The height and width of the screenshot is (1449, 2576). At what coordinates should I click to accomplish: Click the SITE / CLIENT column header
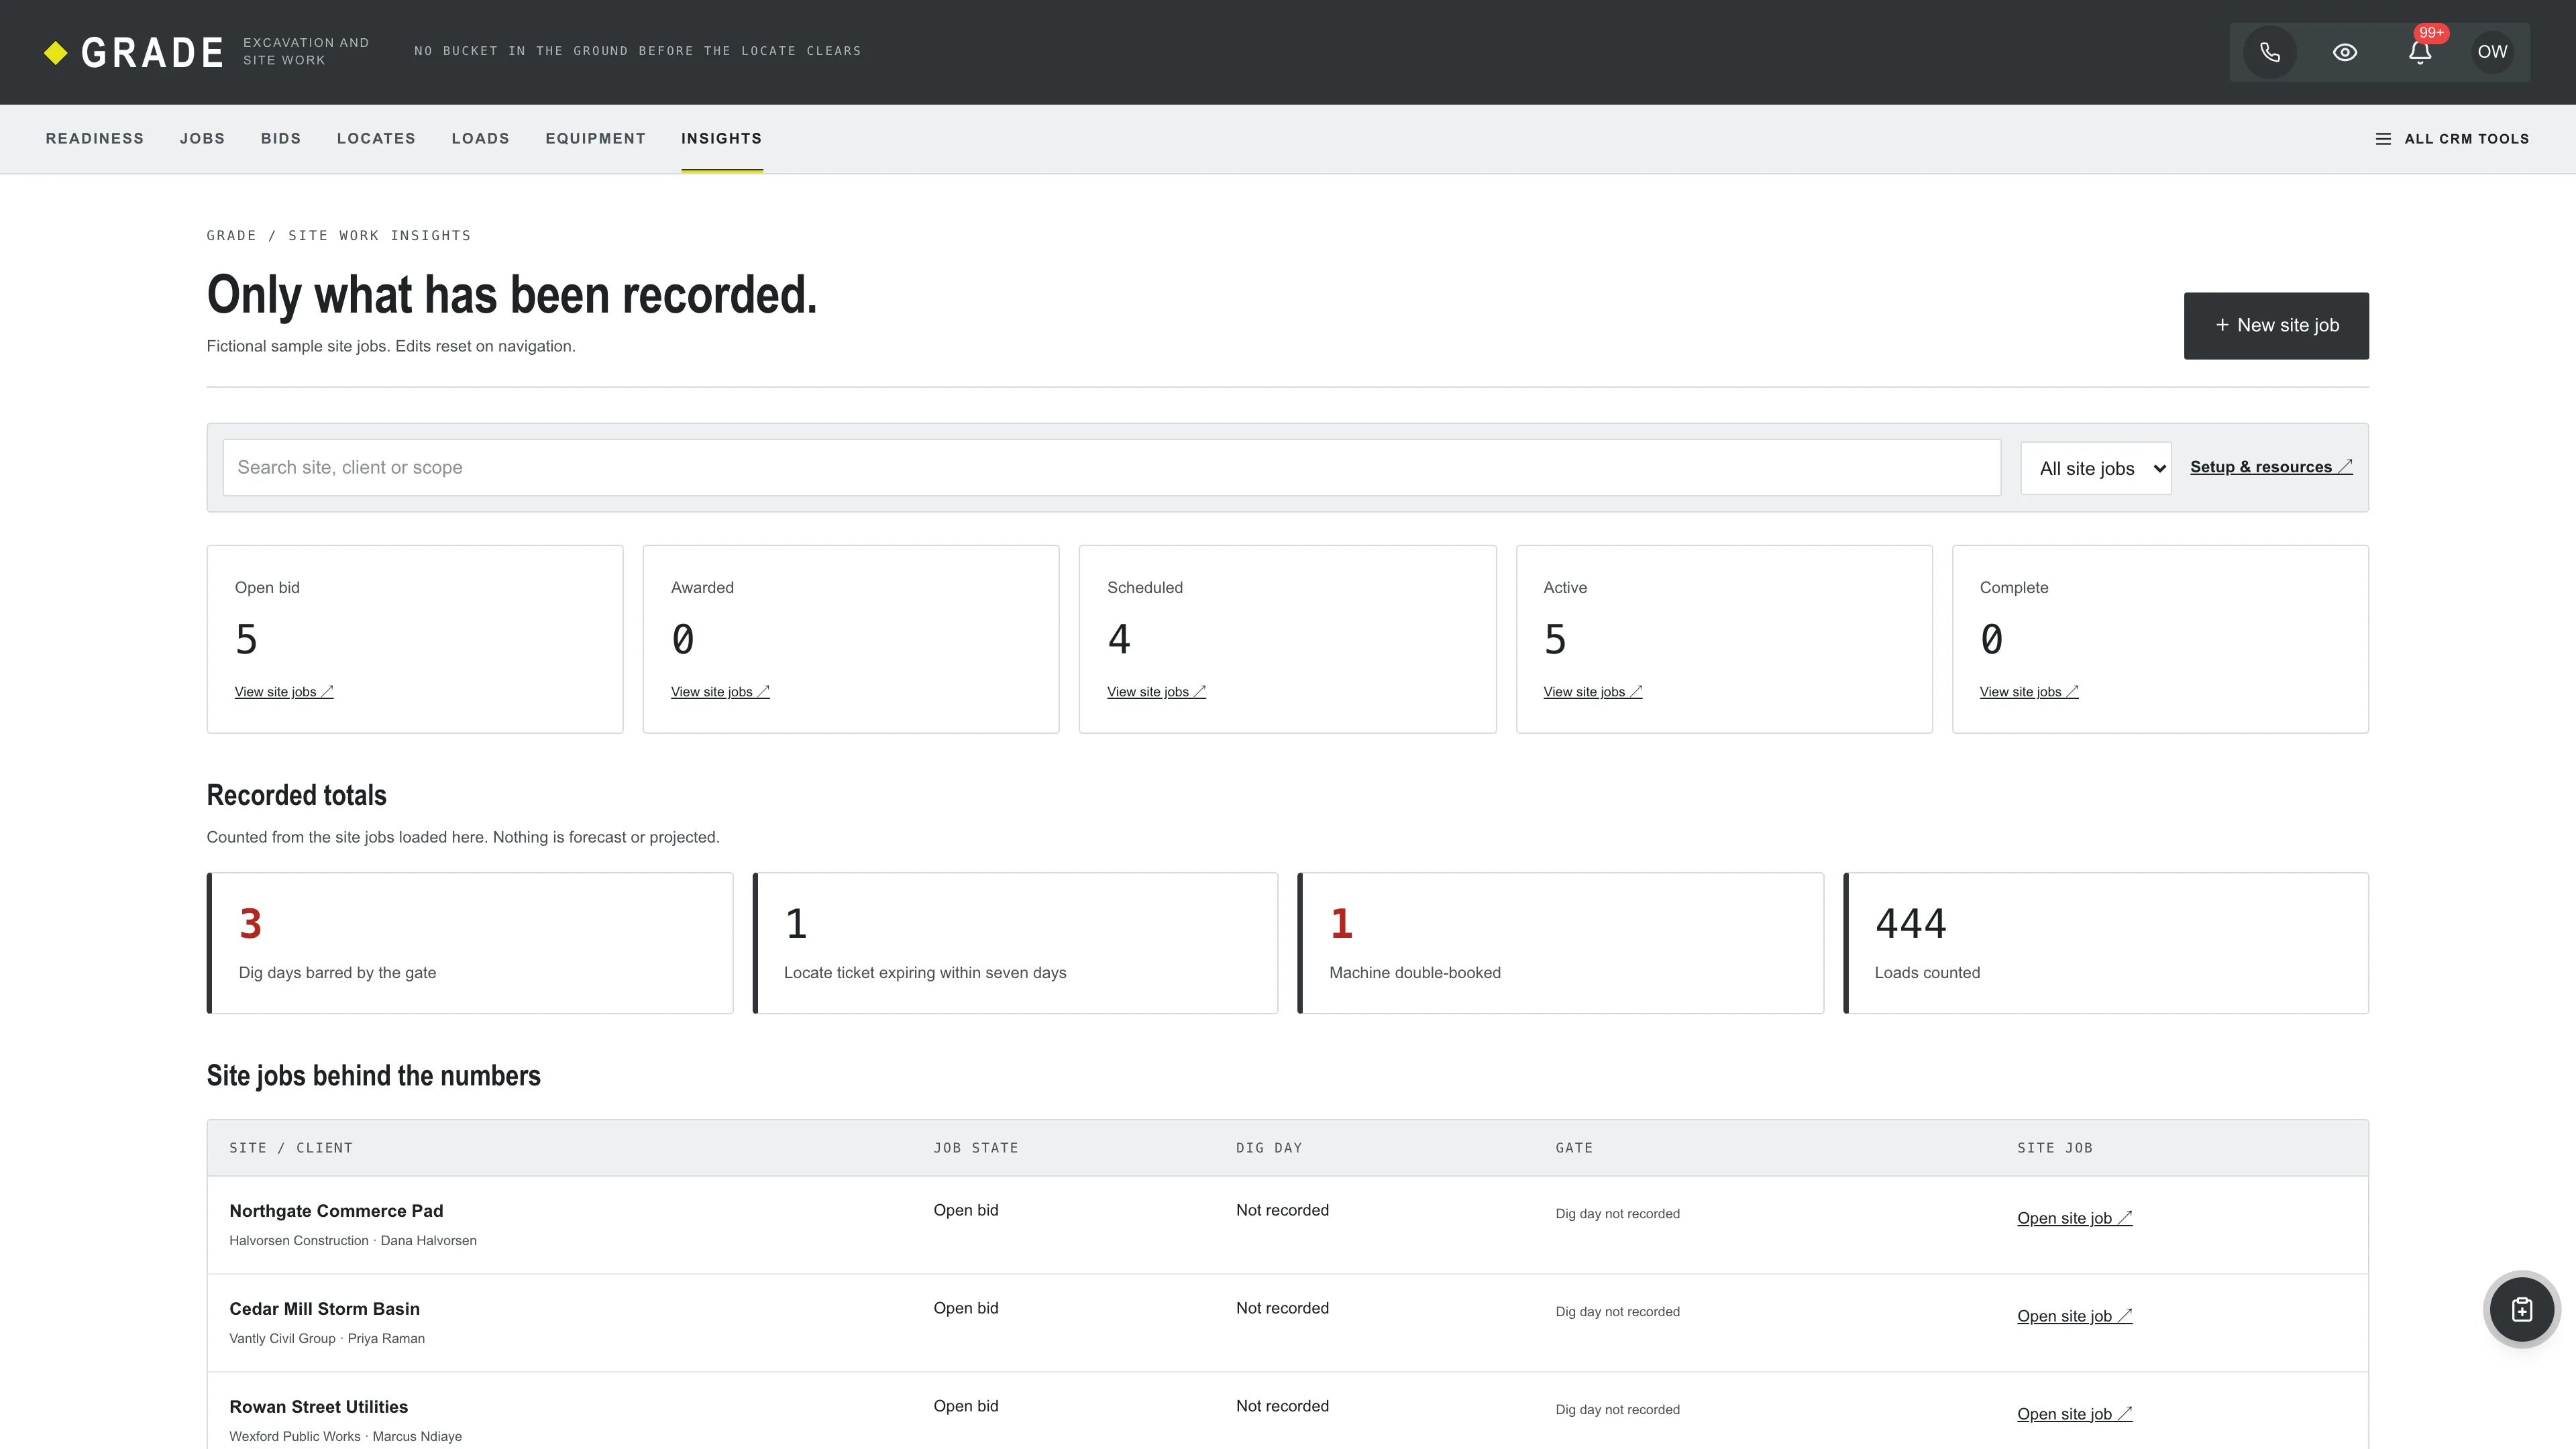291,1148
